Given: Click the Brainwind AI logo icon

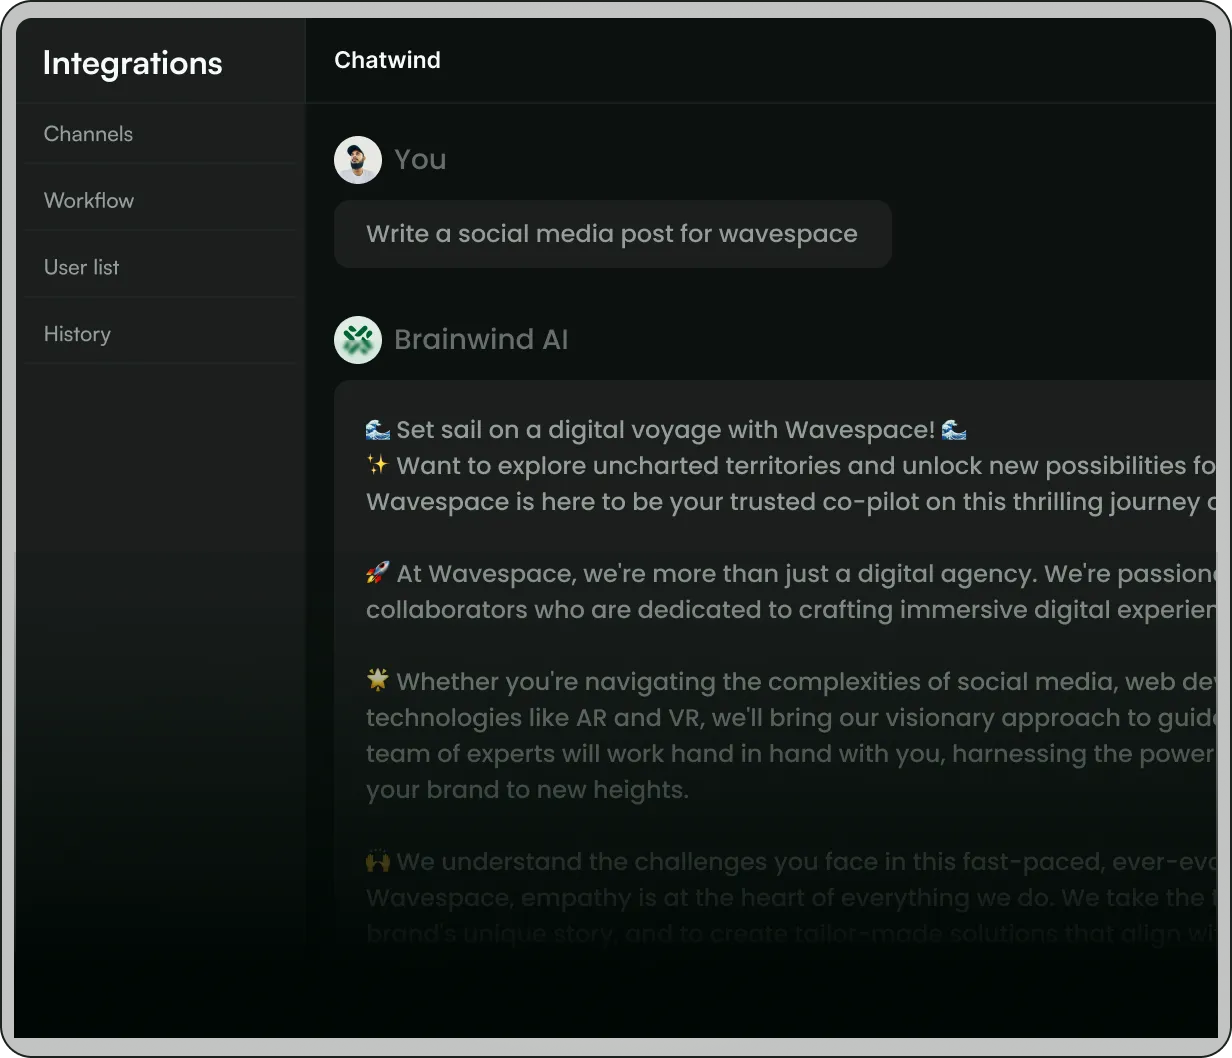Looking at the screenshot, I should pyautogui.click(x=358, y=340).
